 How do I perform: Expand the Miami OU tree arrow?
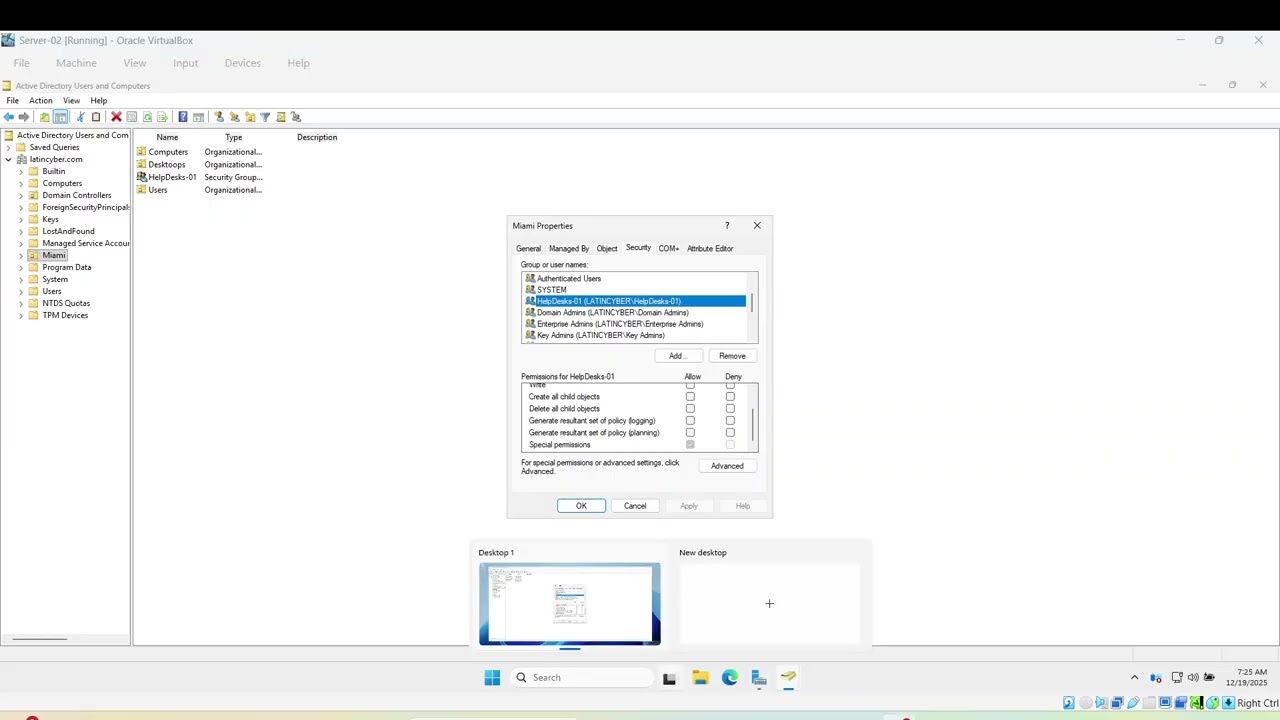[x=21, y=255]
